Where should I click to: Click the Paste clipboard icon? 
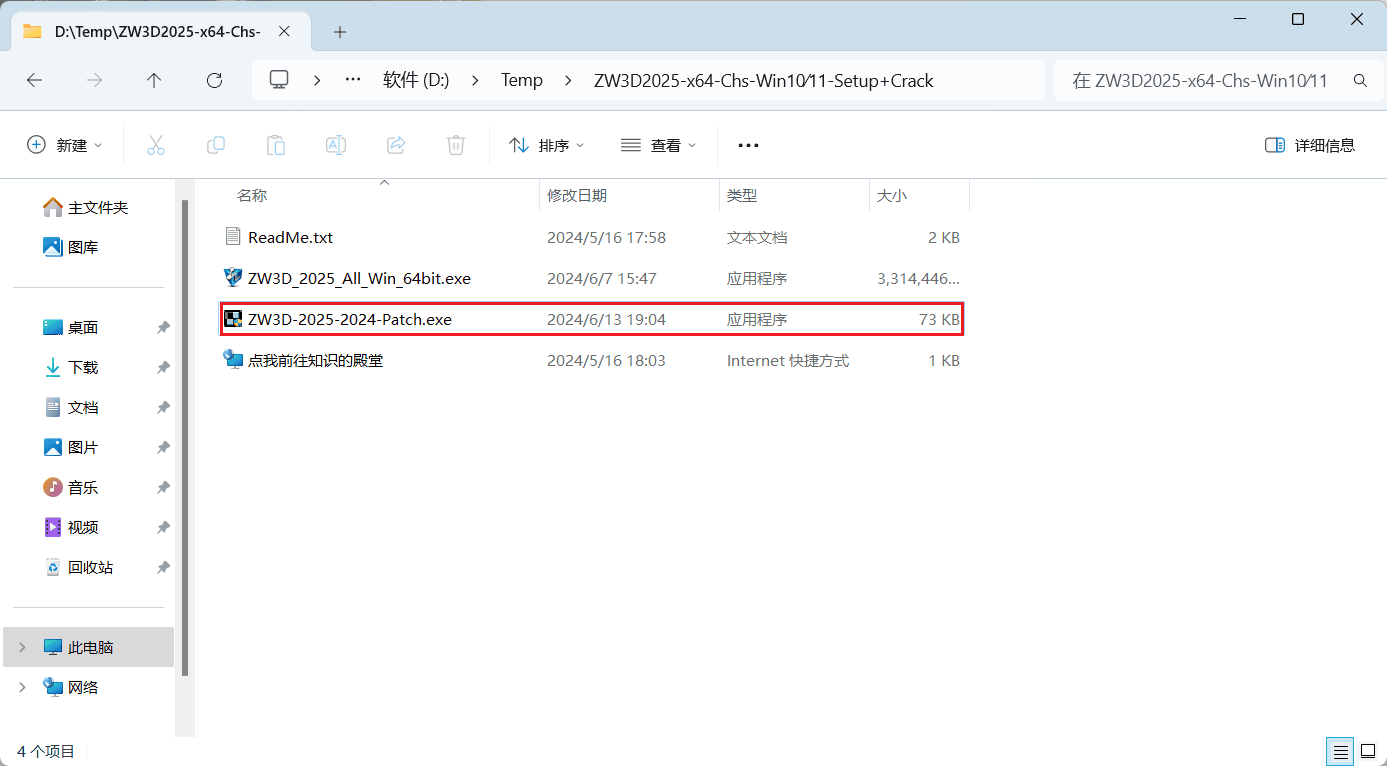point(276,145)
